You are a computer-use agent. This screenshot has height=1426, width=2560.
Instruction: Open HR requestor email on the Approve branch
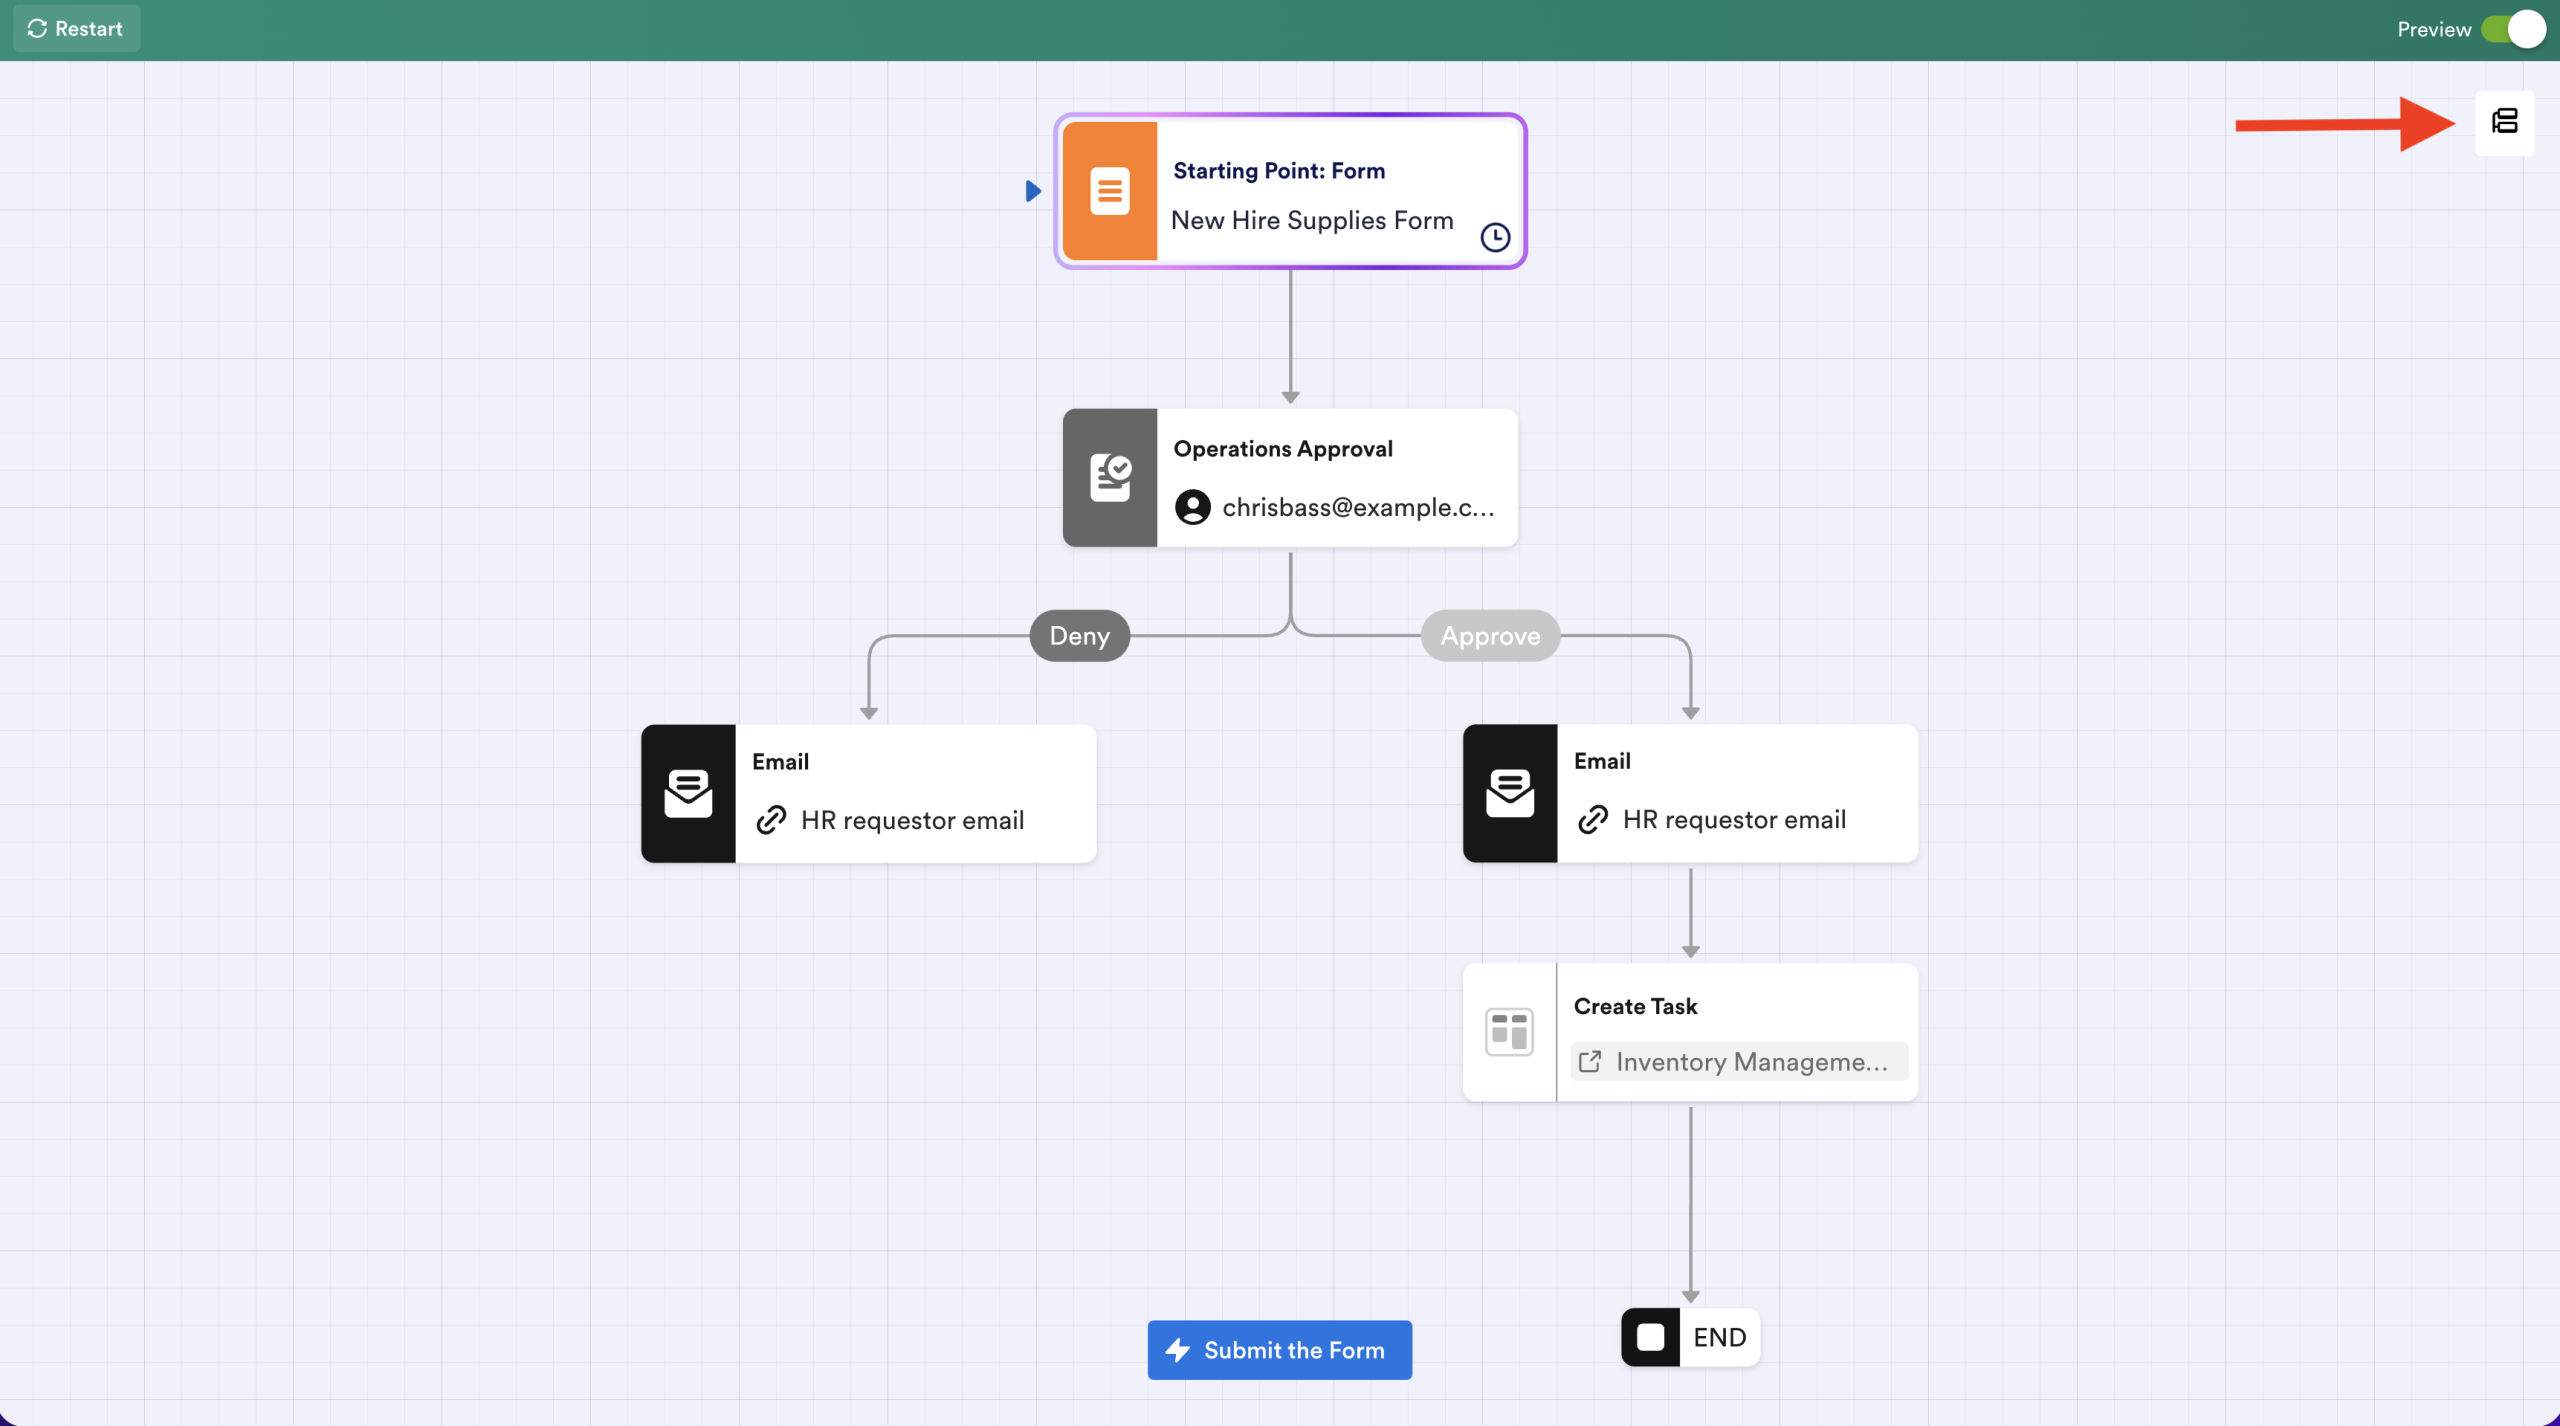tap(1735, 819)
